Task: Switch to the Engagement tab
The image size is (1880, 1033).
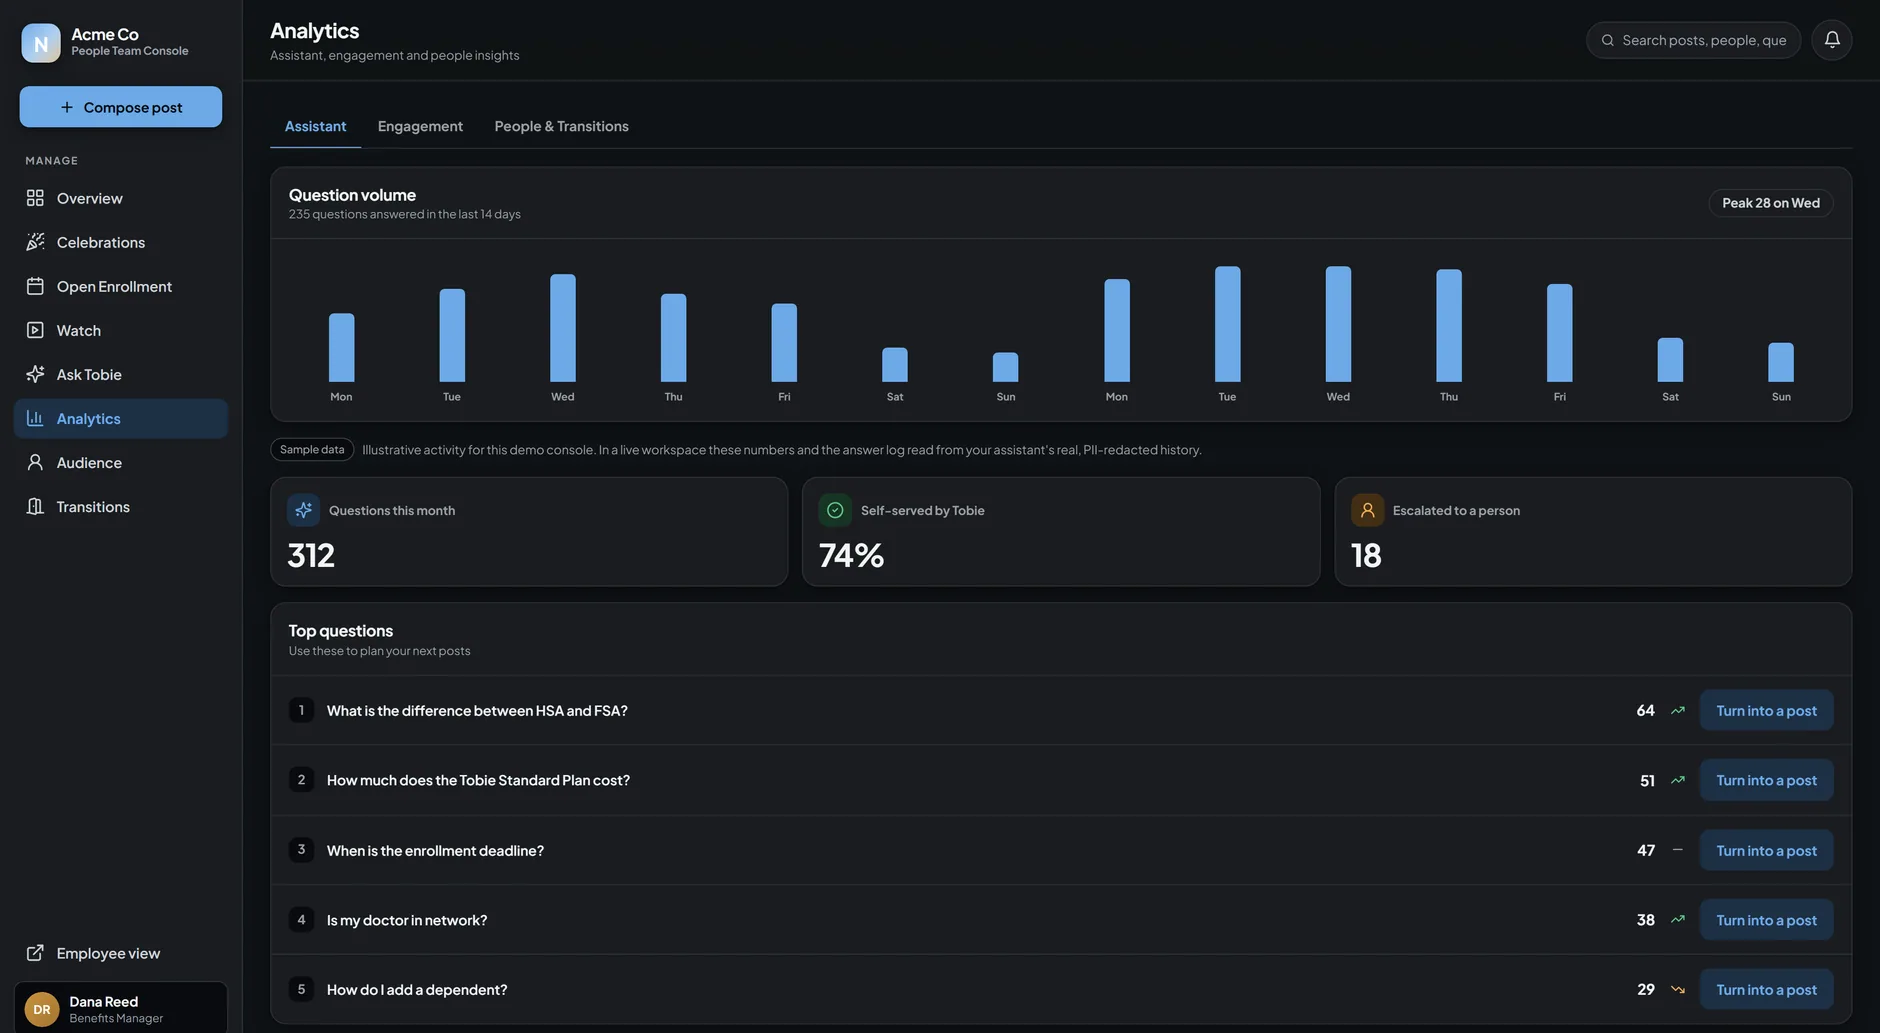Action: tap(420, 126)
